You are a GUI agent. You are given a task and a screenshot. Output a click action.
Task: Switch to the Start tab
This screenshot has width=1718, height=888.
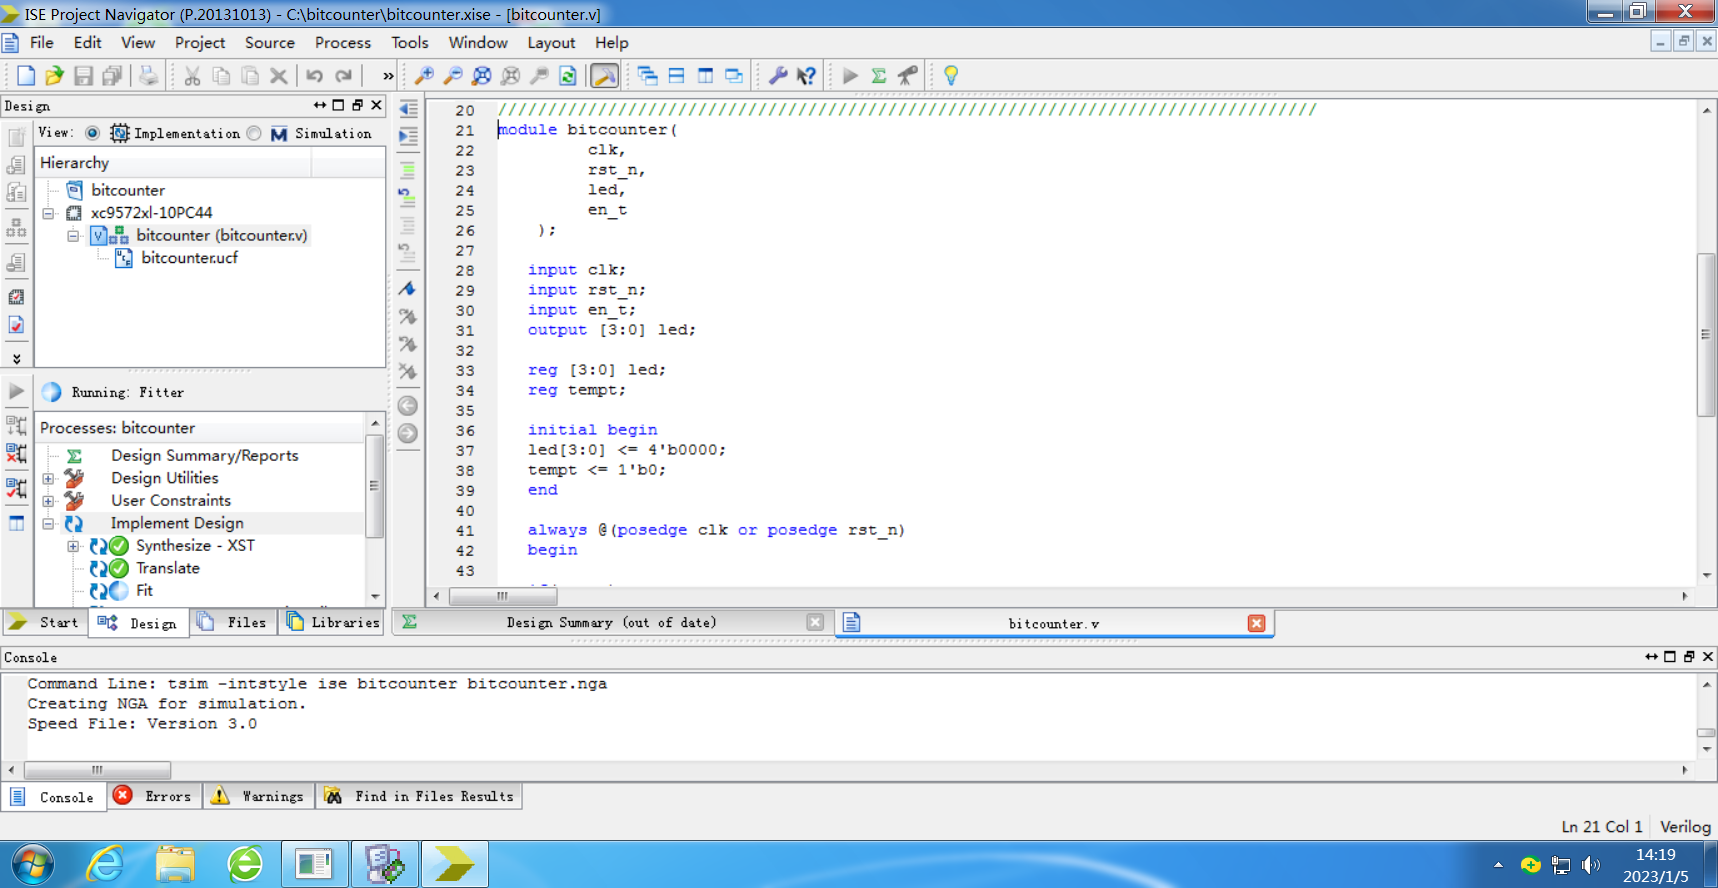click(44, 622)
